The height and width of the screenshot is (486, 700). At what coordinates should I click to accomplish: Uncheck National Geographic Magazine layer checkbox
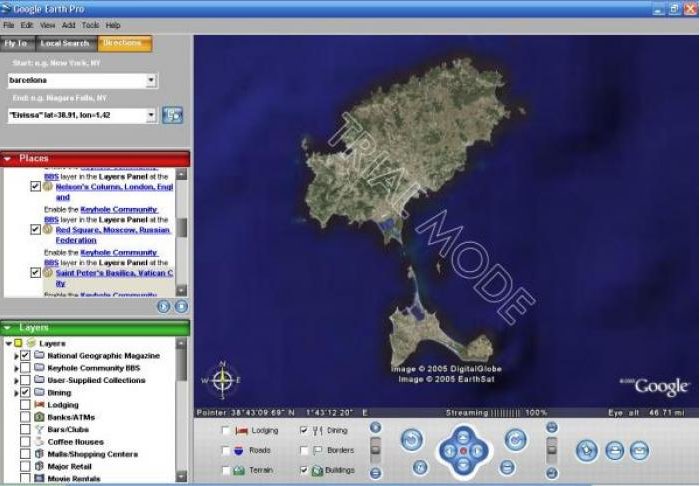(x=25, y=355)
